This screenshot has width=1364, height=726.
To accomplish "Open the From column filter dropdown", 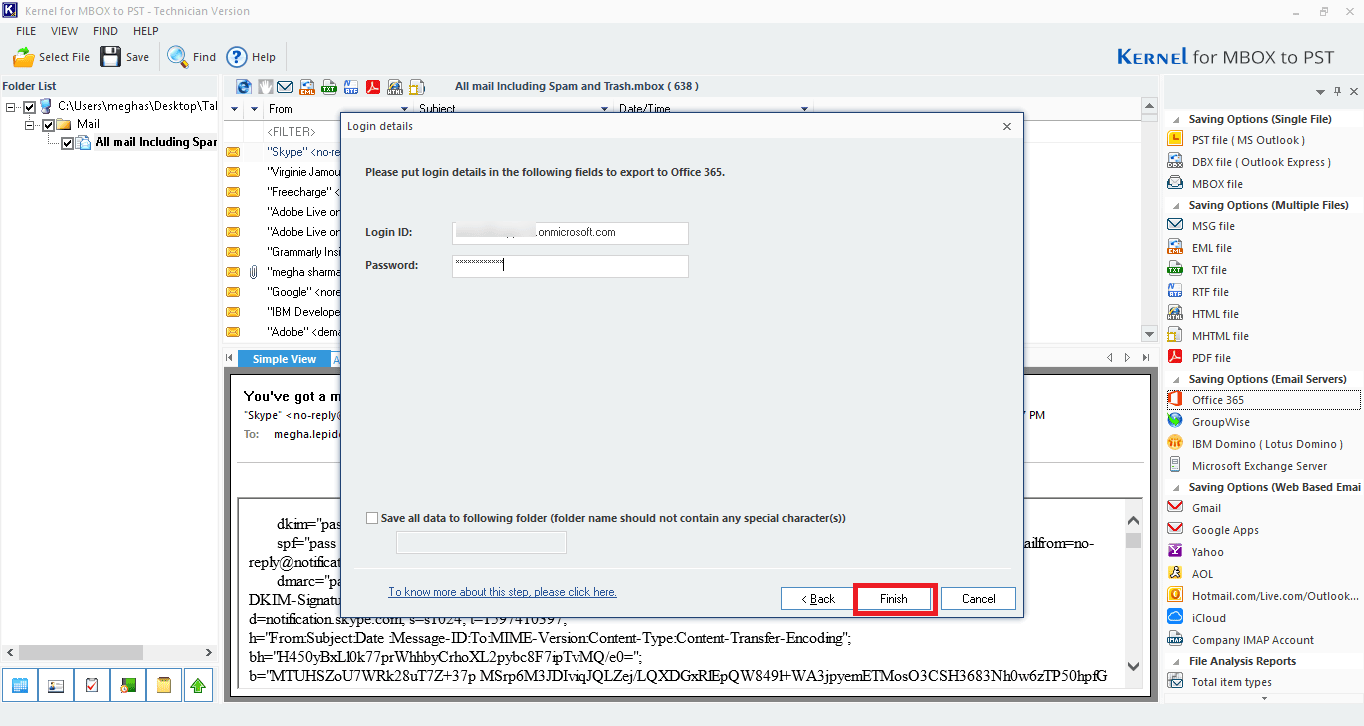I will tap(405, 109).
